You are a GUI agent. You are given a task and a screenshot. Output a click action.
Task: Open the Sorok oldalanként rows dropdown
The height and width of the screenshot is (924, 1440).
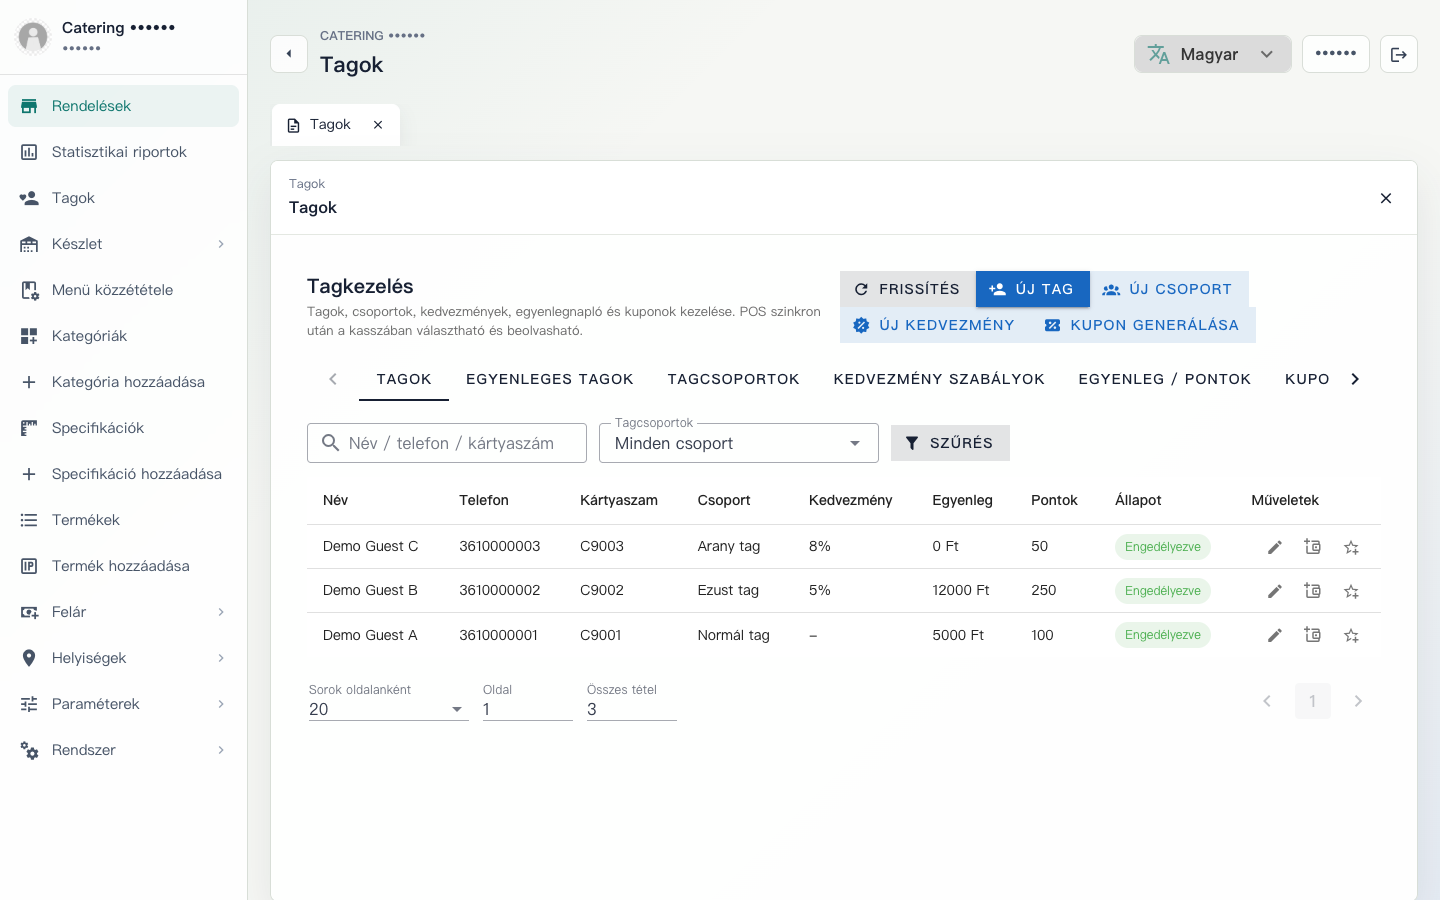(x=388, y=709)
